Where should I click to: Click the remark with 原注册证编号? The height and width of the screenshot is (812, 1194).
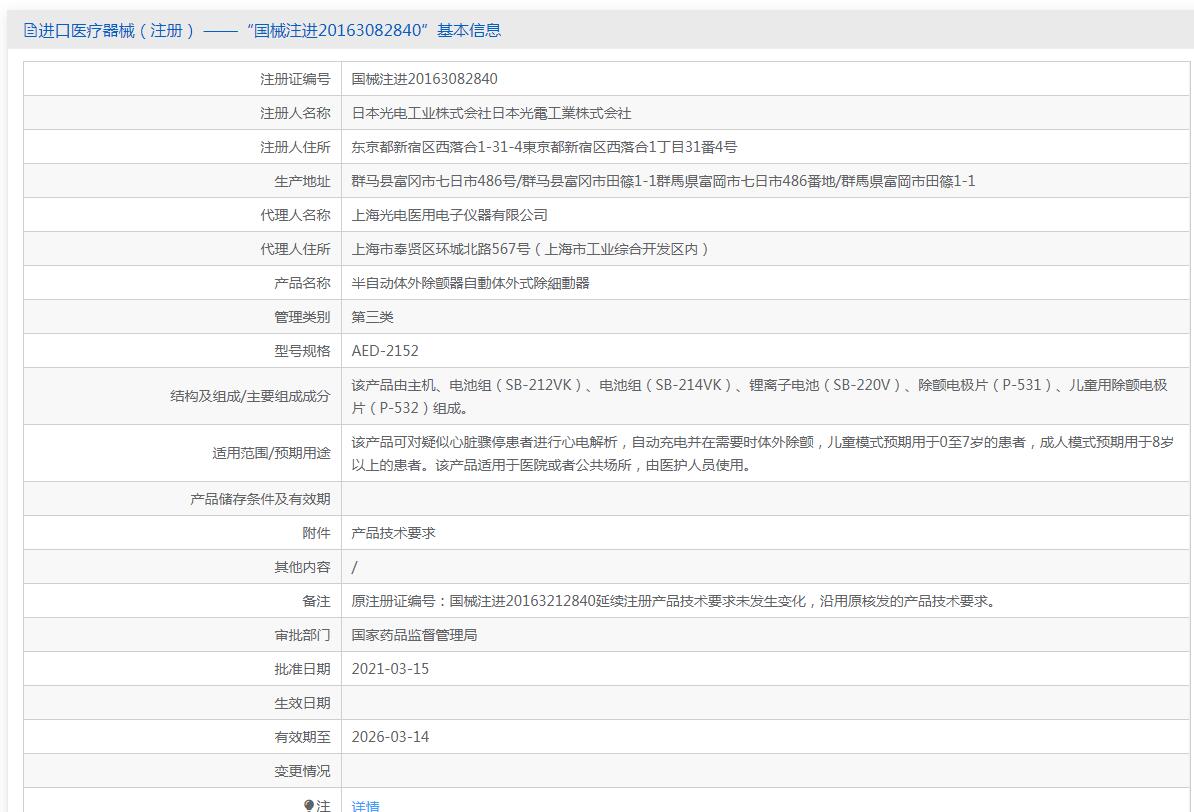[674, 601]
